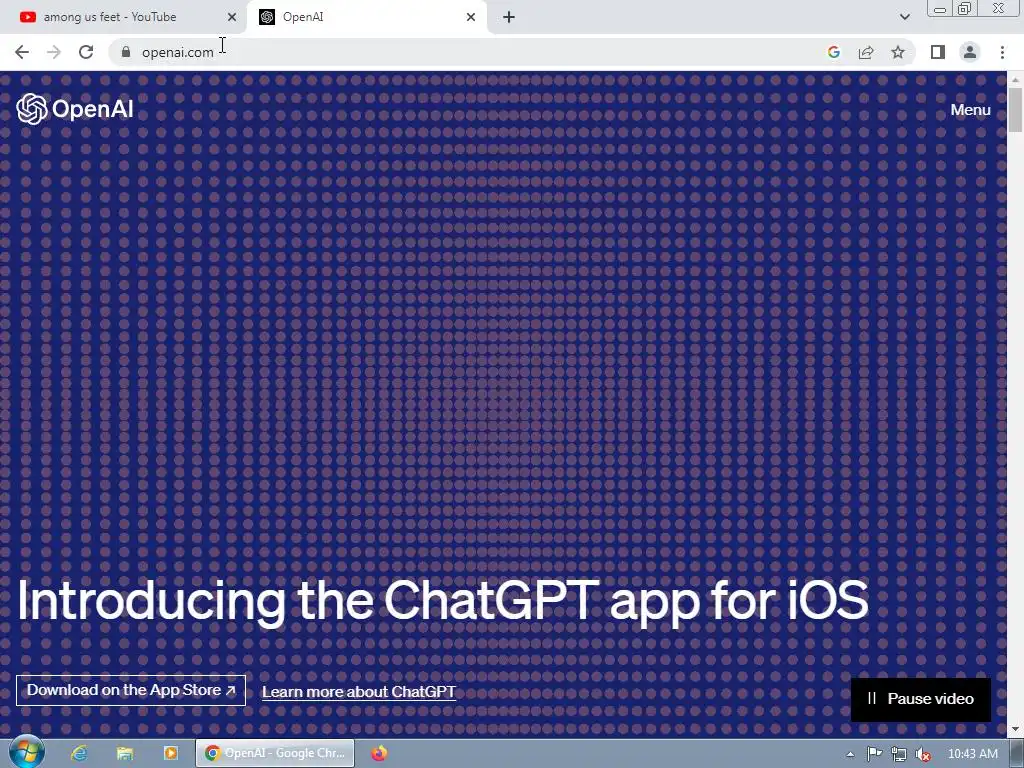Viewport: 1024px width, 768px height.
Task: Go back using the browser back arrow
Action: coord(22,52)
